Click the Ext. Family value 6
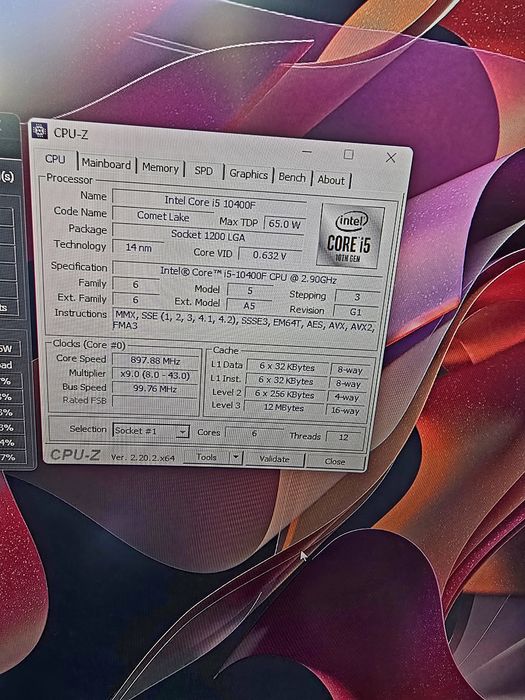Image resolution: width=525 pixels, height=700 pixels. (136, 300)
